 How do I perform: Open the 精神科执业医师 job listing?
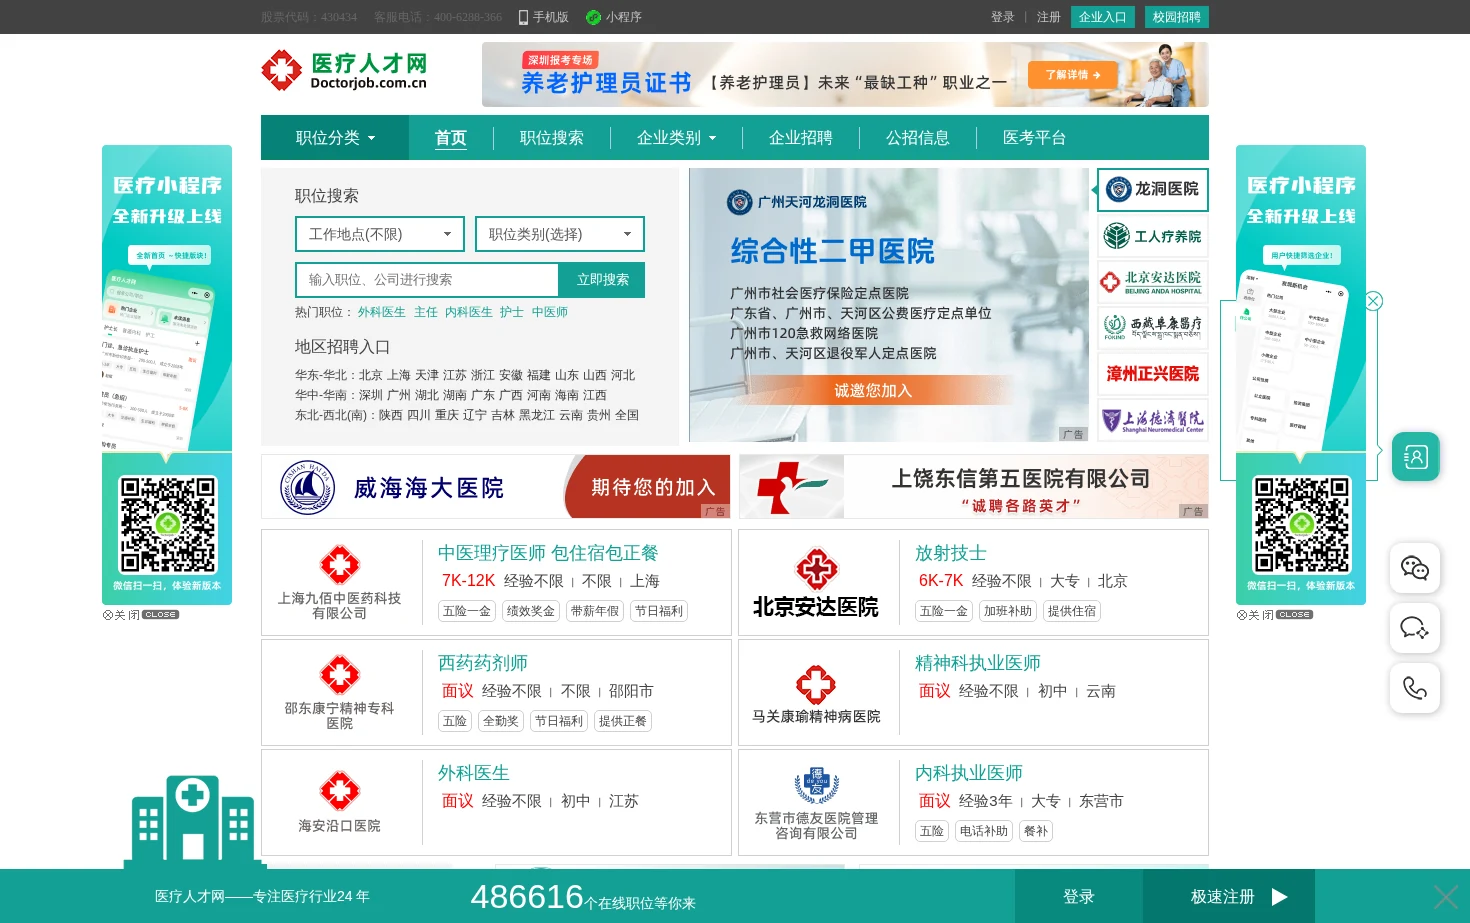[978, 663]
